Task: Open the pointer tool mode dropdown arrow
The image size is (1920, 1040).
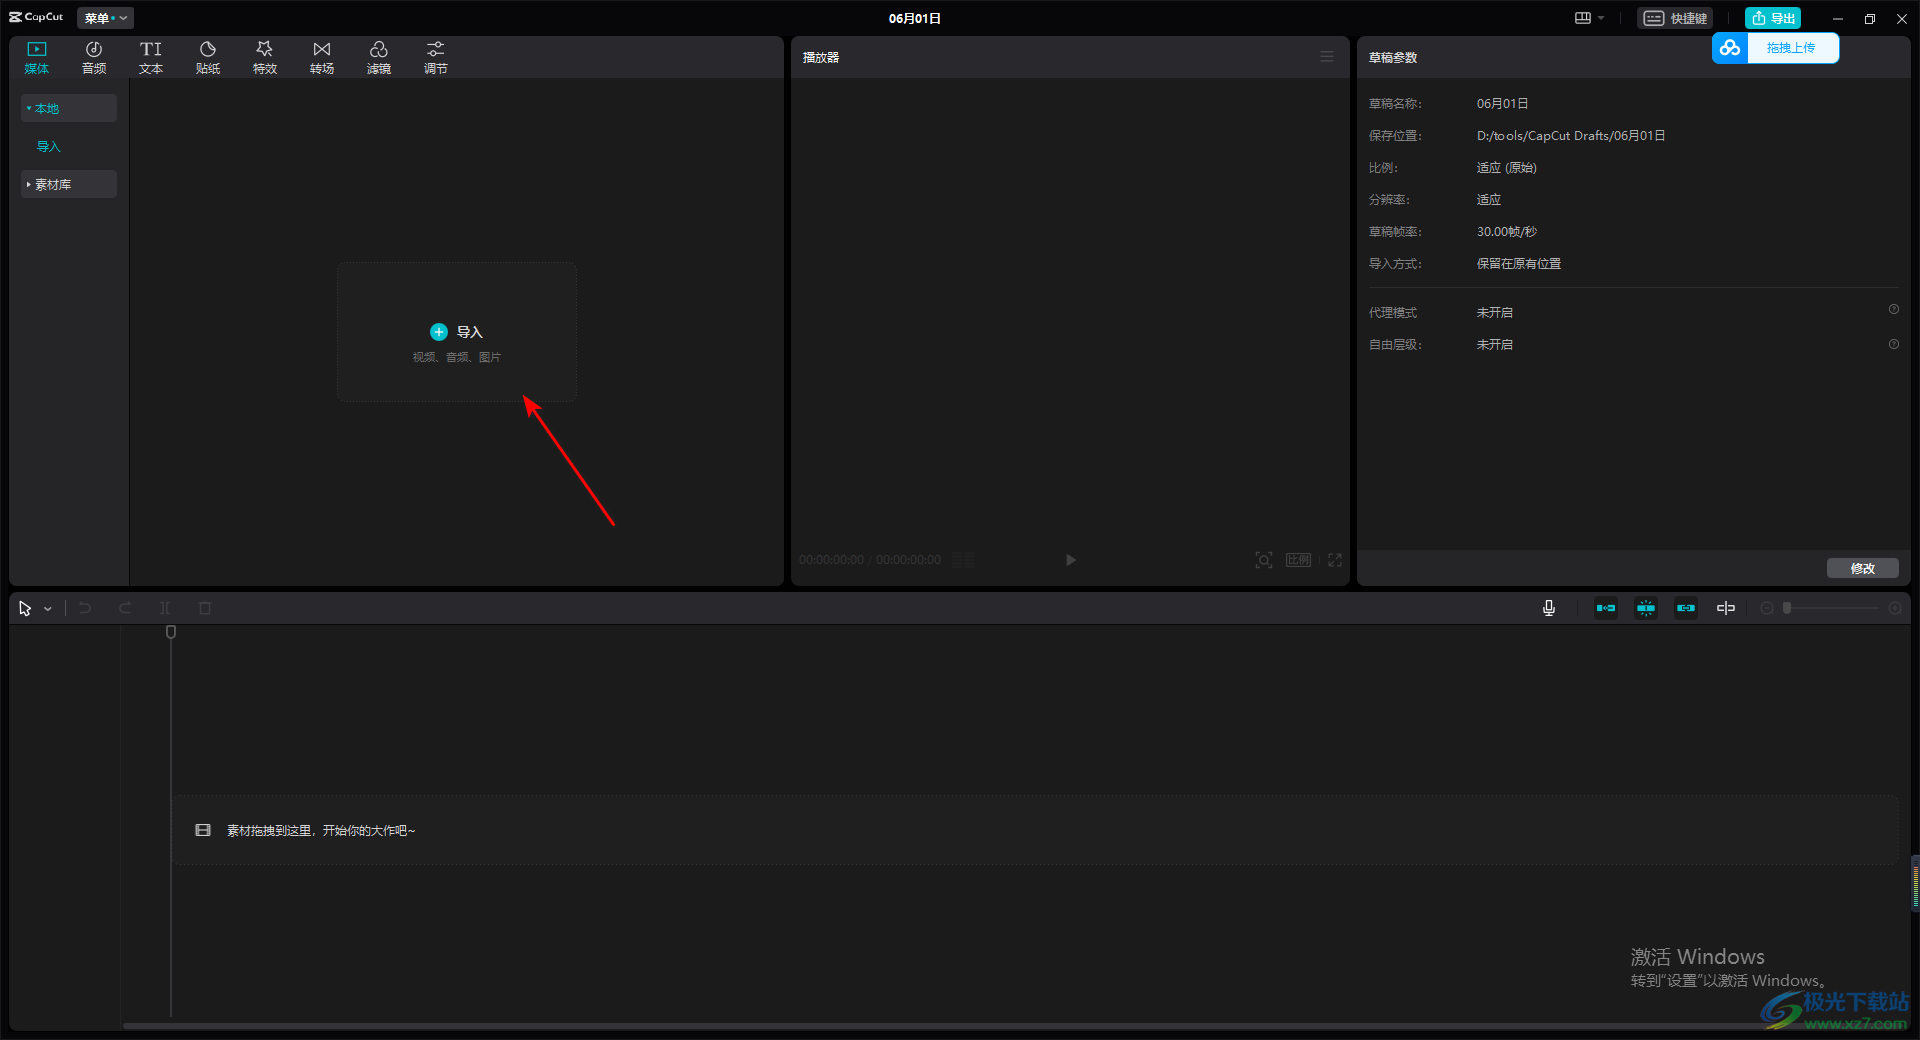Action: tap(48, 609)
